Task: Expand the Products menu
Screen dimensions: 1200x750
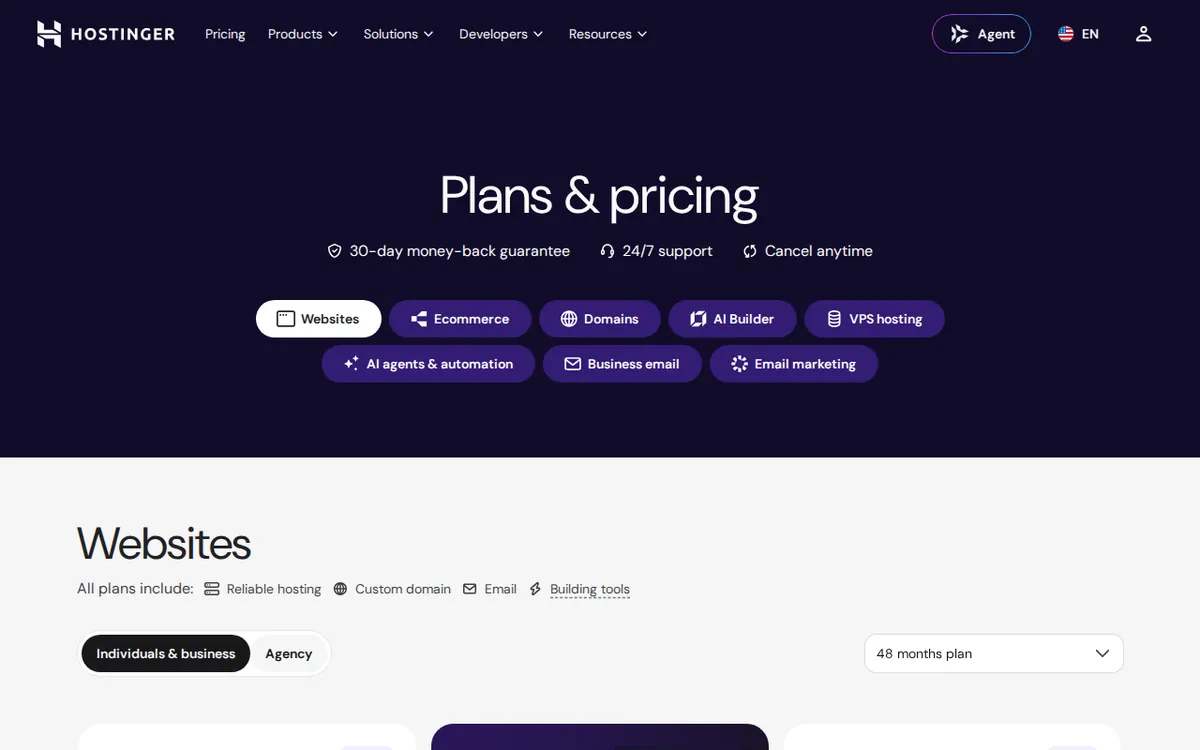Action: pyautogui.click(x=303, y=34)
